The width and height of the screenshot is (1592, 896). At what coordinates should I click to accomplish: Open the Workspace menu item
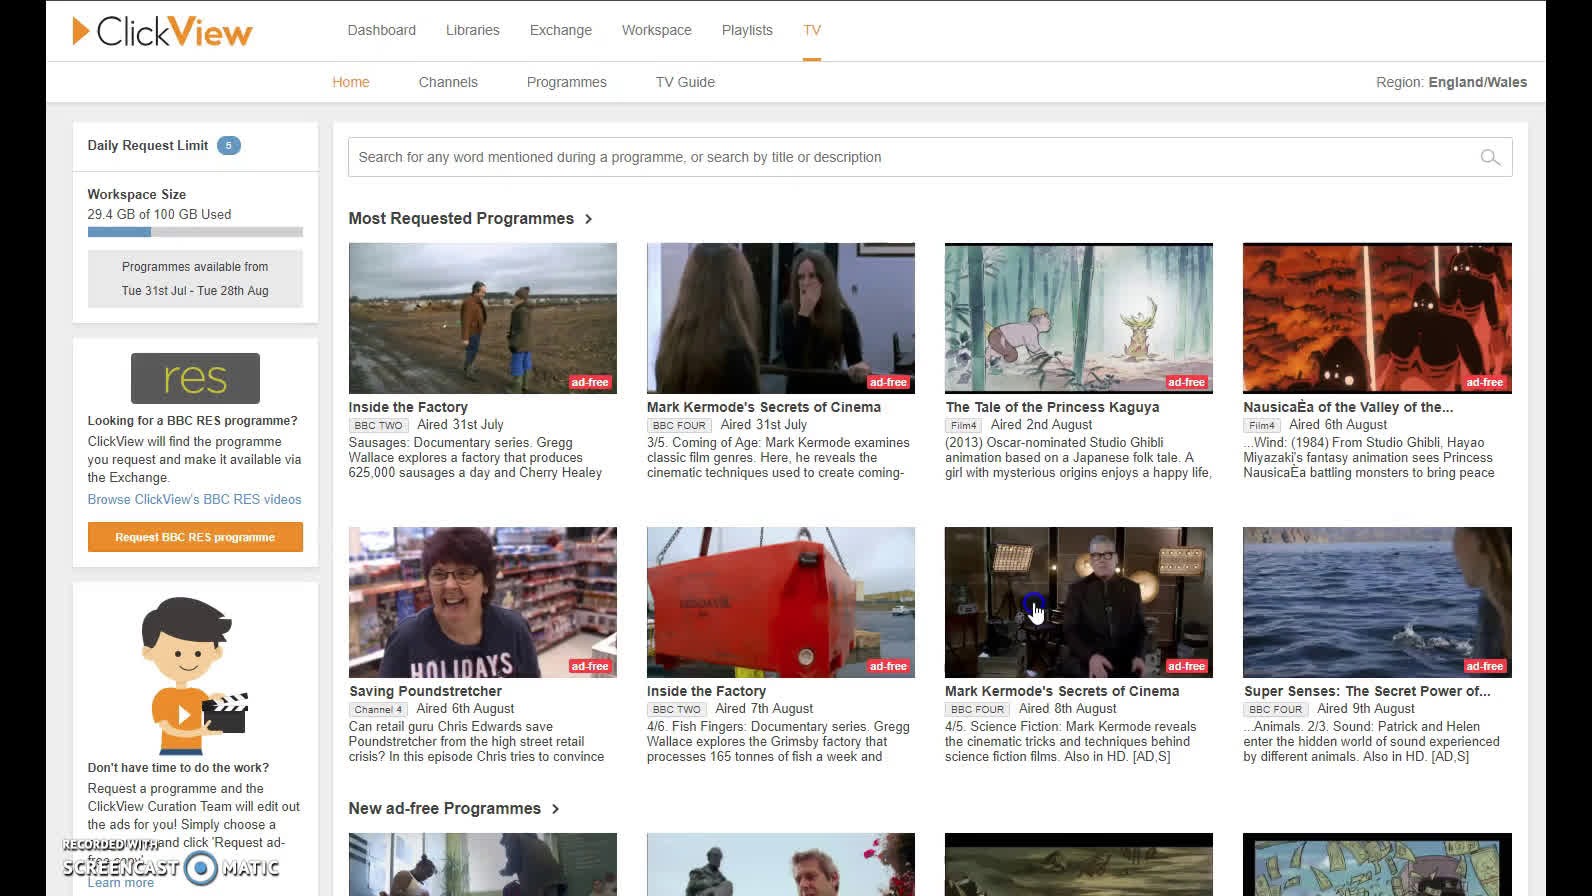[x=657, y=30]
